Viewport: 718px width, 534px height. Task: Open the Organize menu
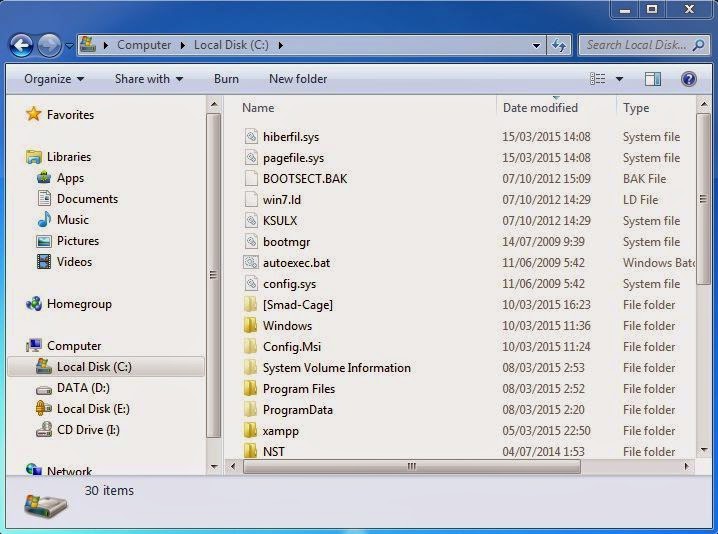click(x=54, y=79)
